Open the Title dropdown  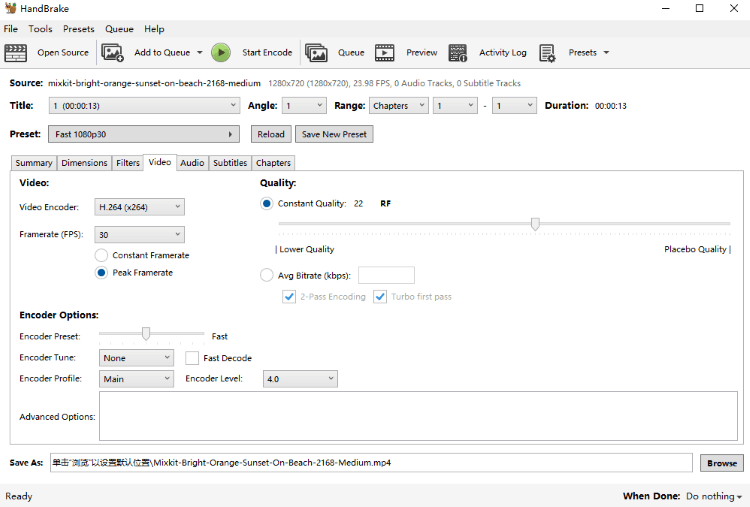coord(144,106)
